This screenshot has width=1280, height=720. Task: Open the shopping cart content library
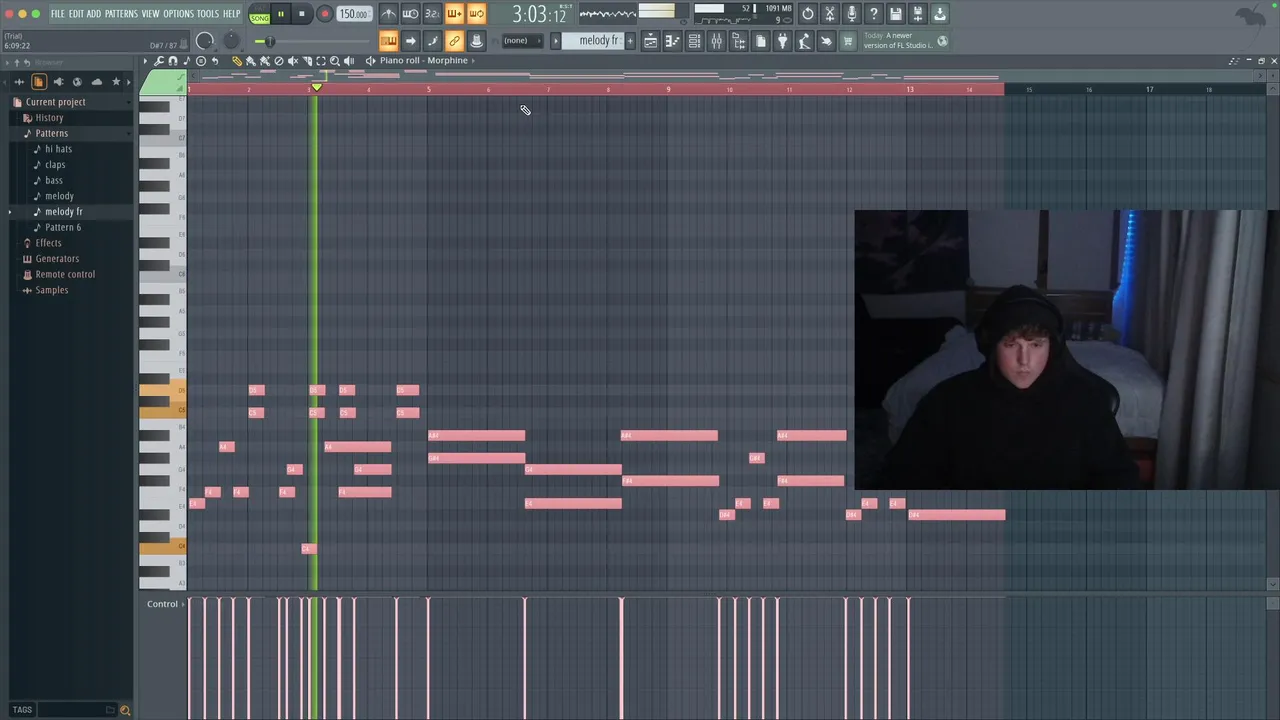(848, 41)
